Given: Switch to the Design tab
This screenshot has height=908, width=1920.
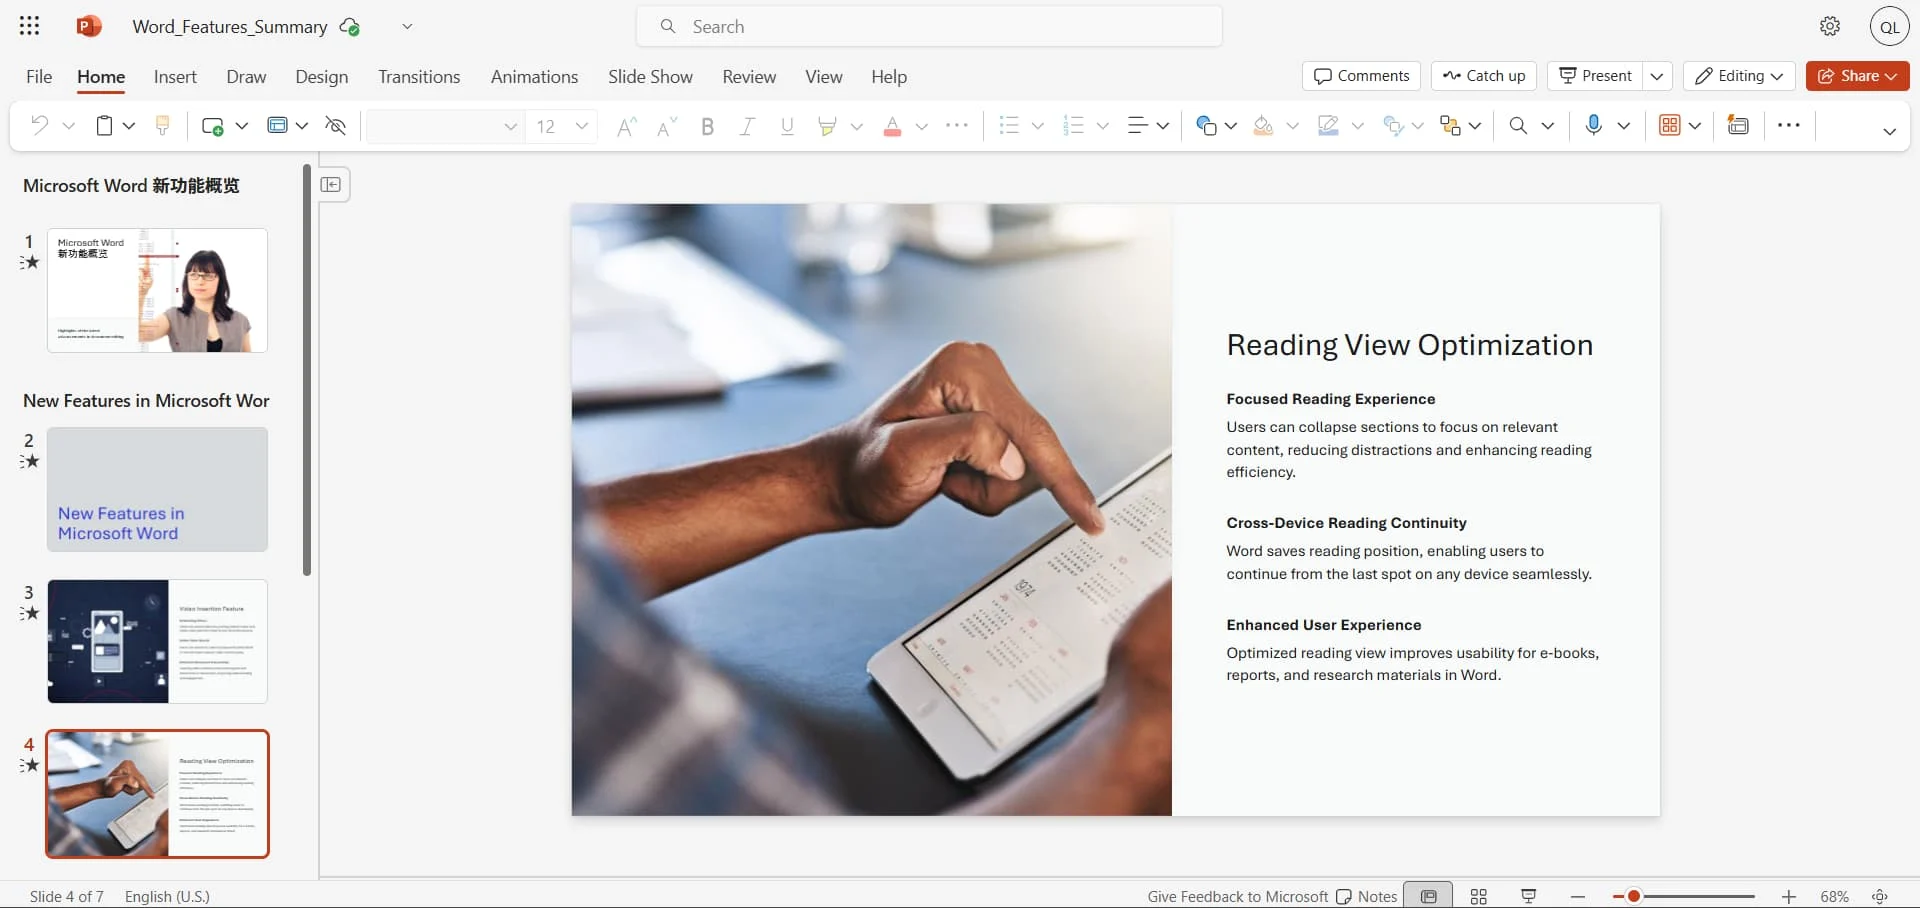Looking at the screenshot, I should (322, 77).
